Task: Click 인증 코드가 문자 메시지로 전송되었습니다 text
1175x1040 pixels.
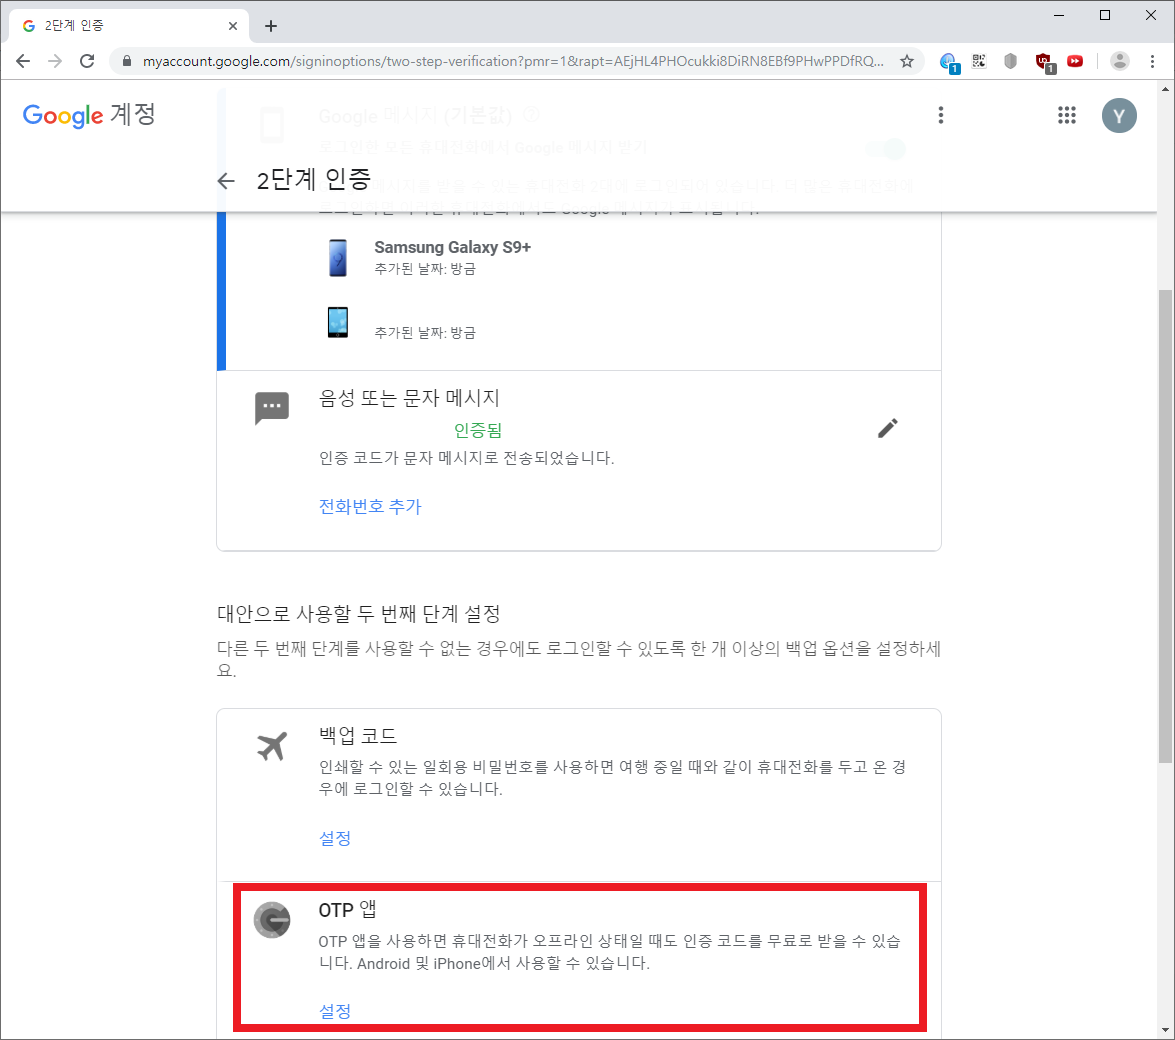Action: 467,458
